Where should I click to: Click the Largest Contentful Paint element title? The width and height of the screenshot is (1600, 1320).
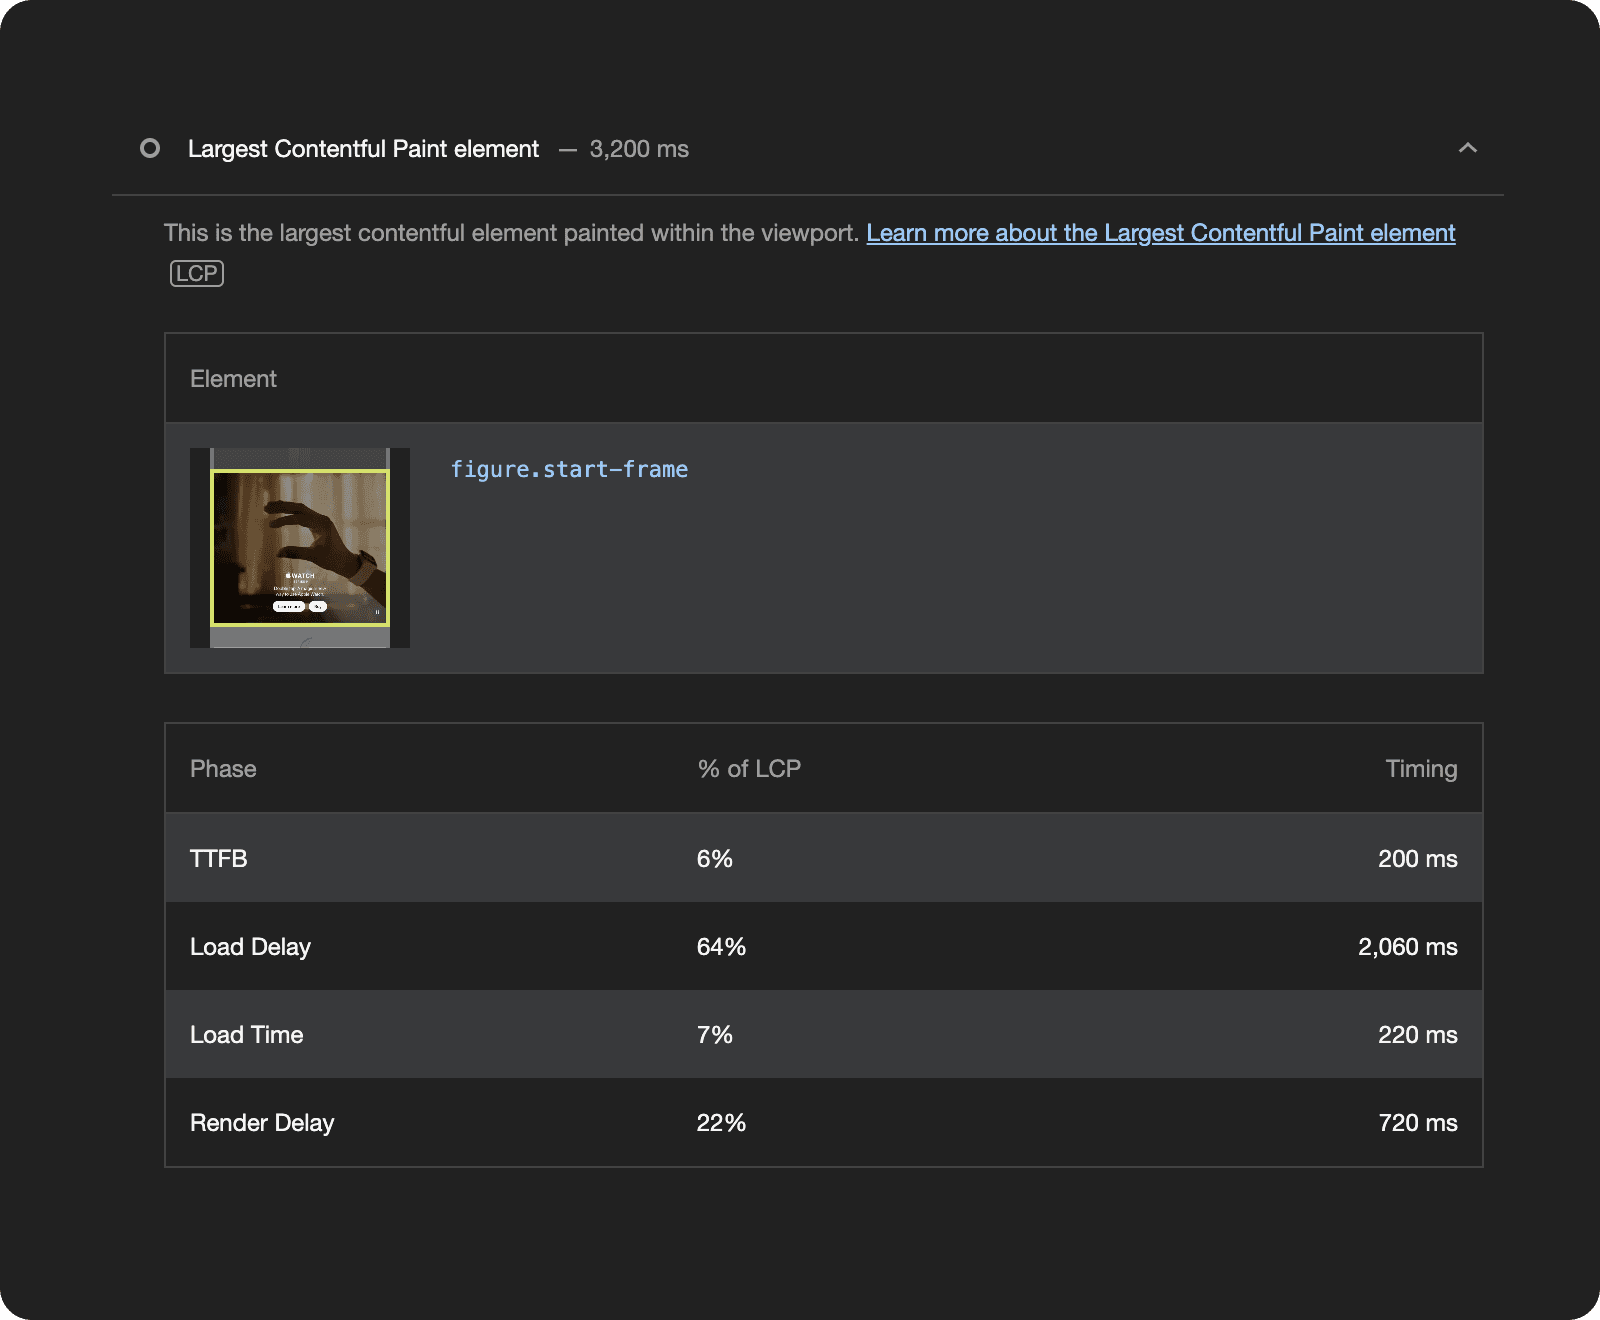(363, 149)
